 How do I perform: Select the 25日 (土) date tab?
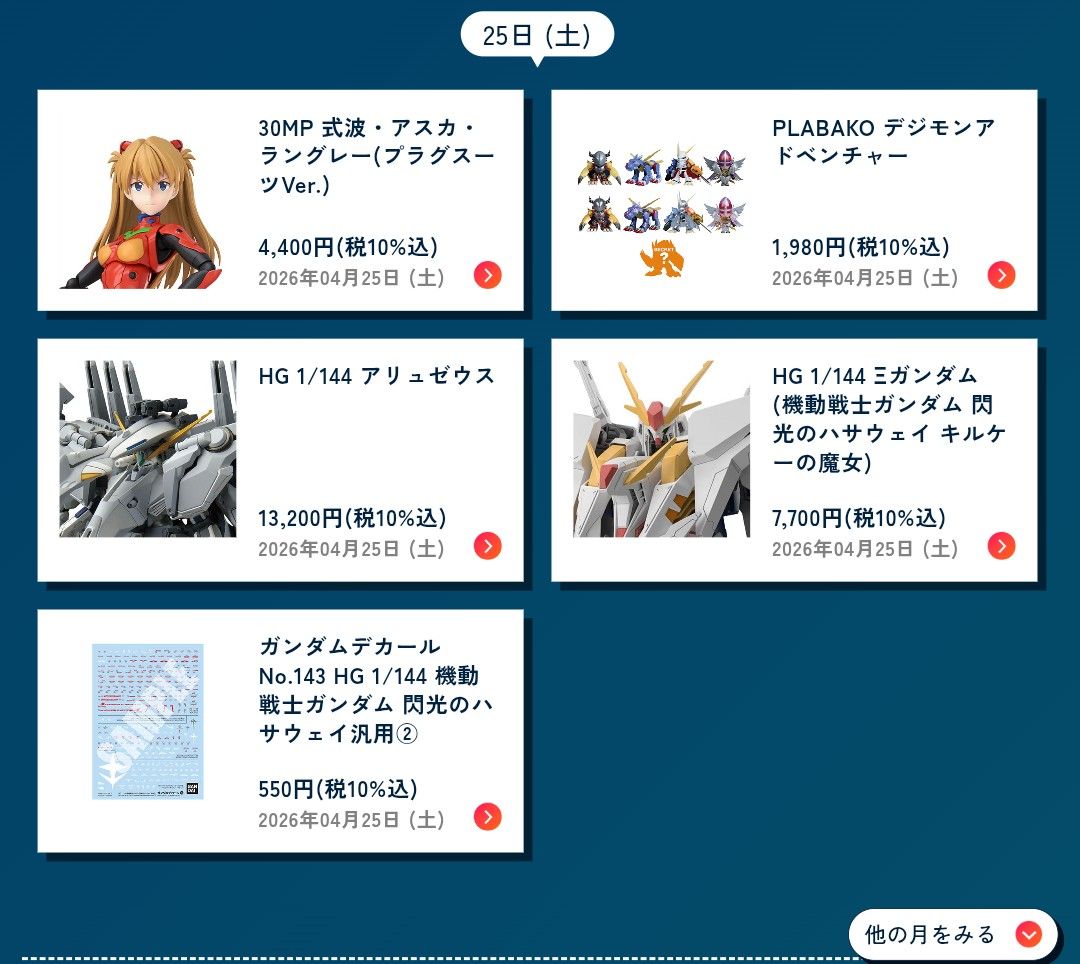[x=537, y=35]
